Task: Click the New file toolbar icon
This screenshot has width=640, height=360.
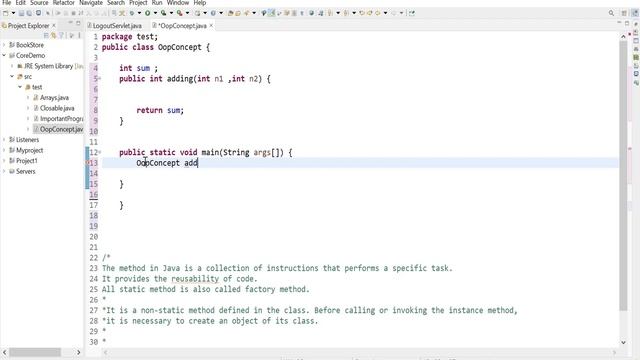Action: tap(5, 13)
